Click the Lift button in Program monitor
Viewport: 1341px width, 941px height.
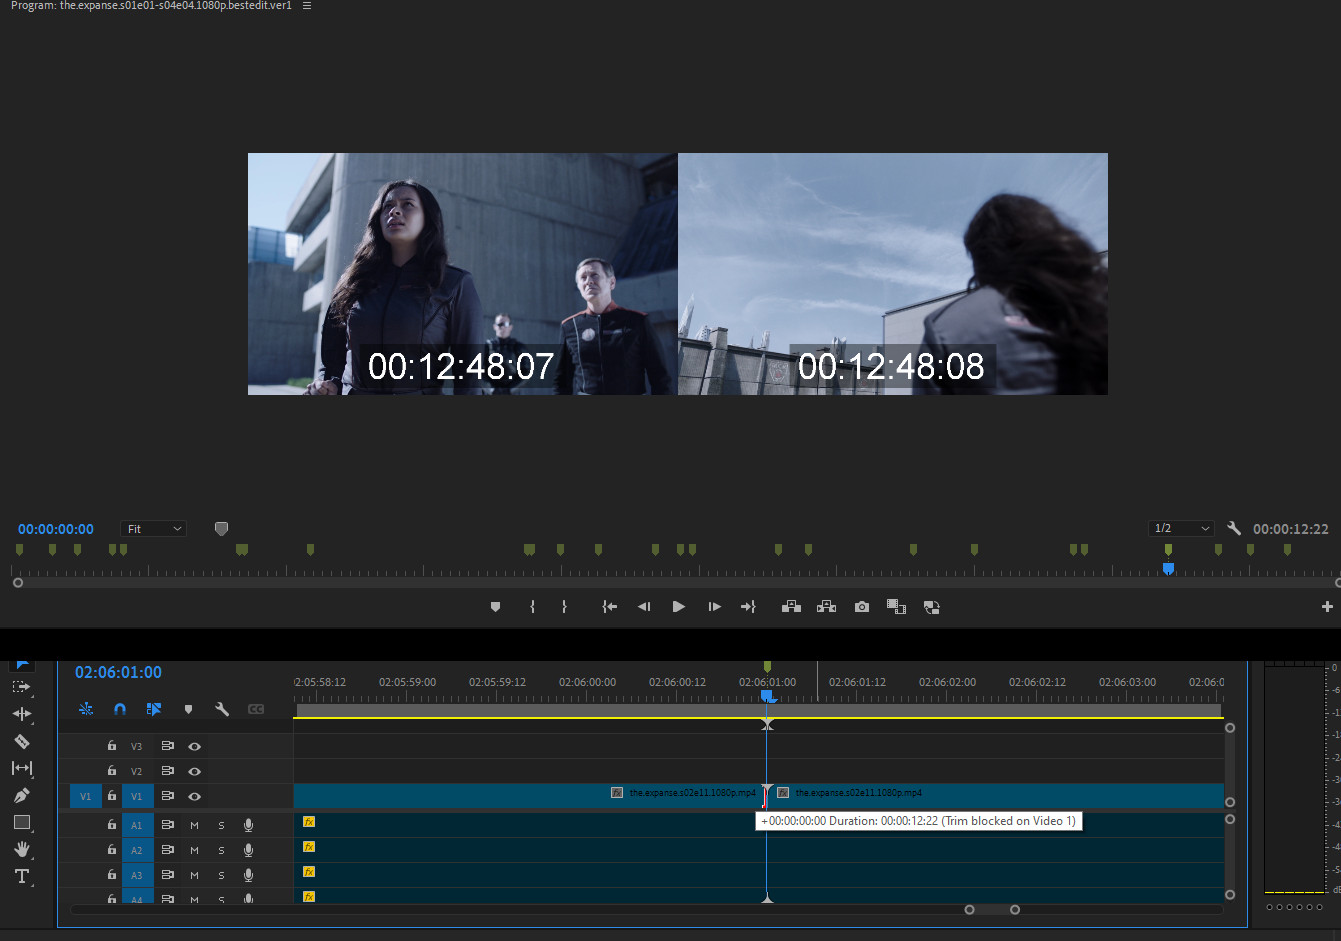click(x=791, y=607)
